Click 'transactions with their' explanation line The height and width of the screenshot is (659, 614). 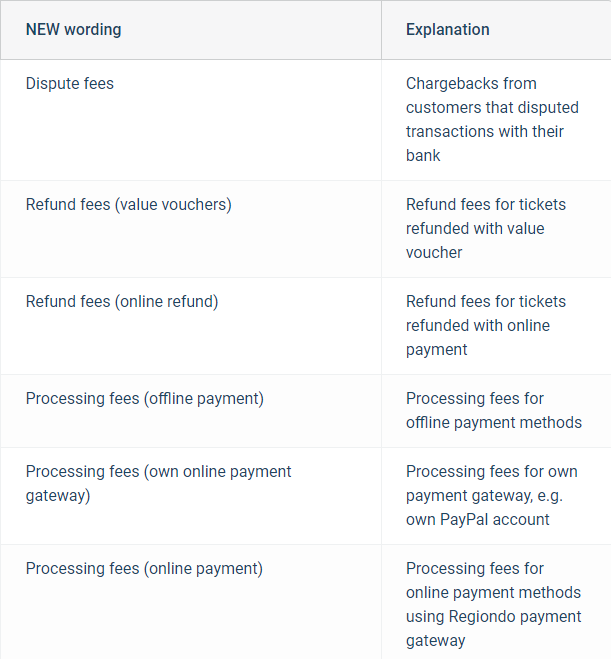point(485,132)
